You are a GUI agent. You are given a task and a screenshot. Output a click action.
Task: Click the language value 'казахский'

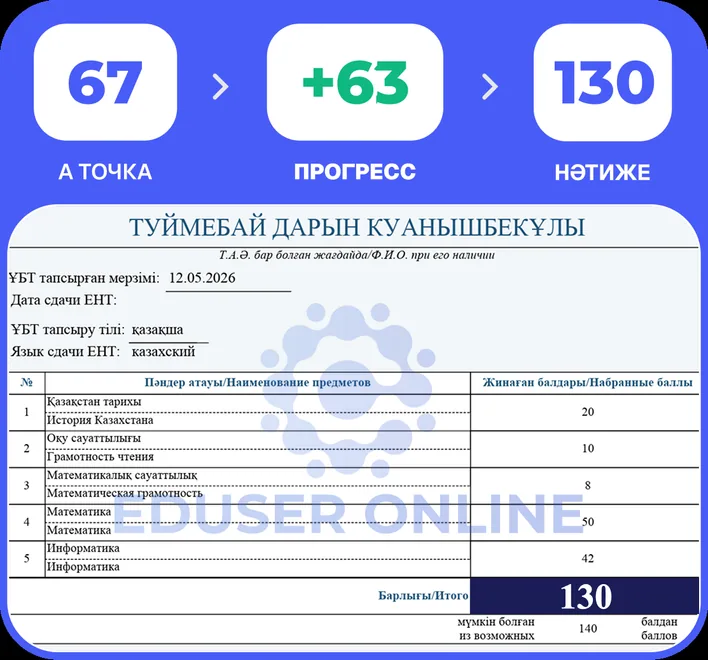tap(163, 352)
